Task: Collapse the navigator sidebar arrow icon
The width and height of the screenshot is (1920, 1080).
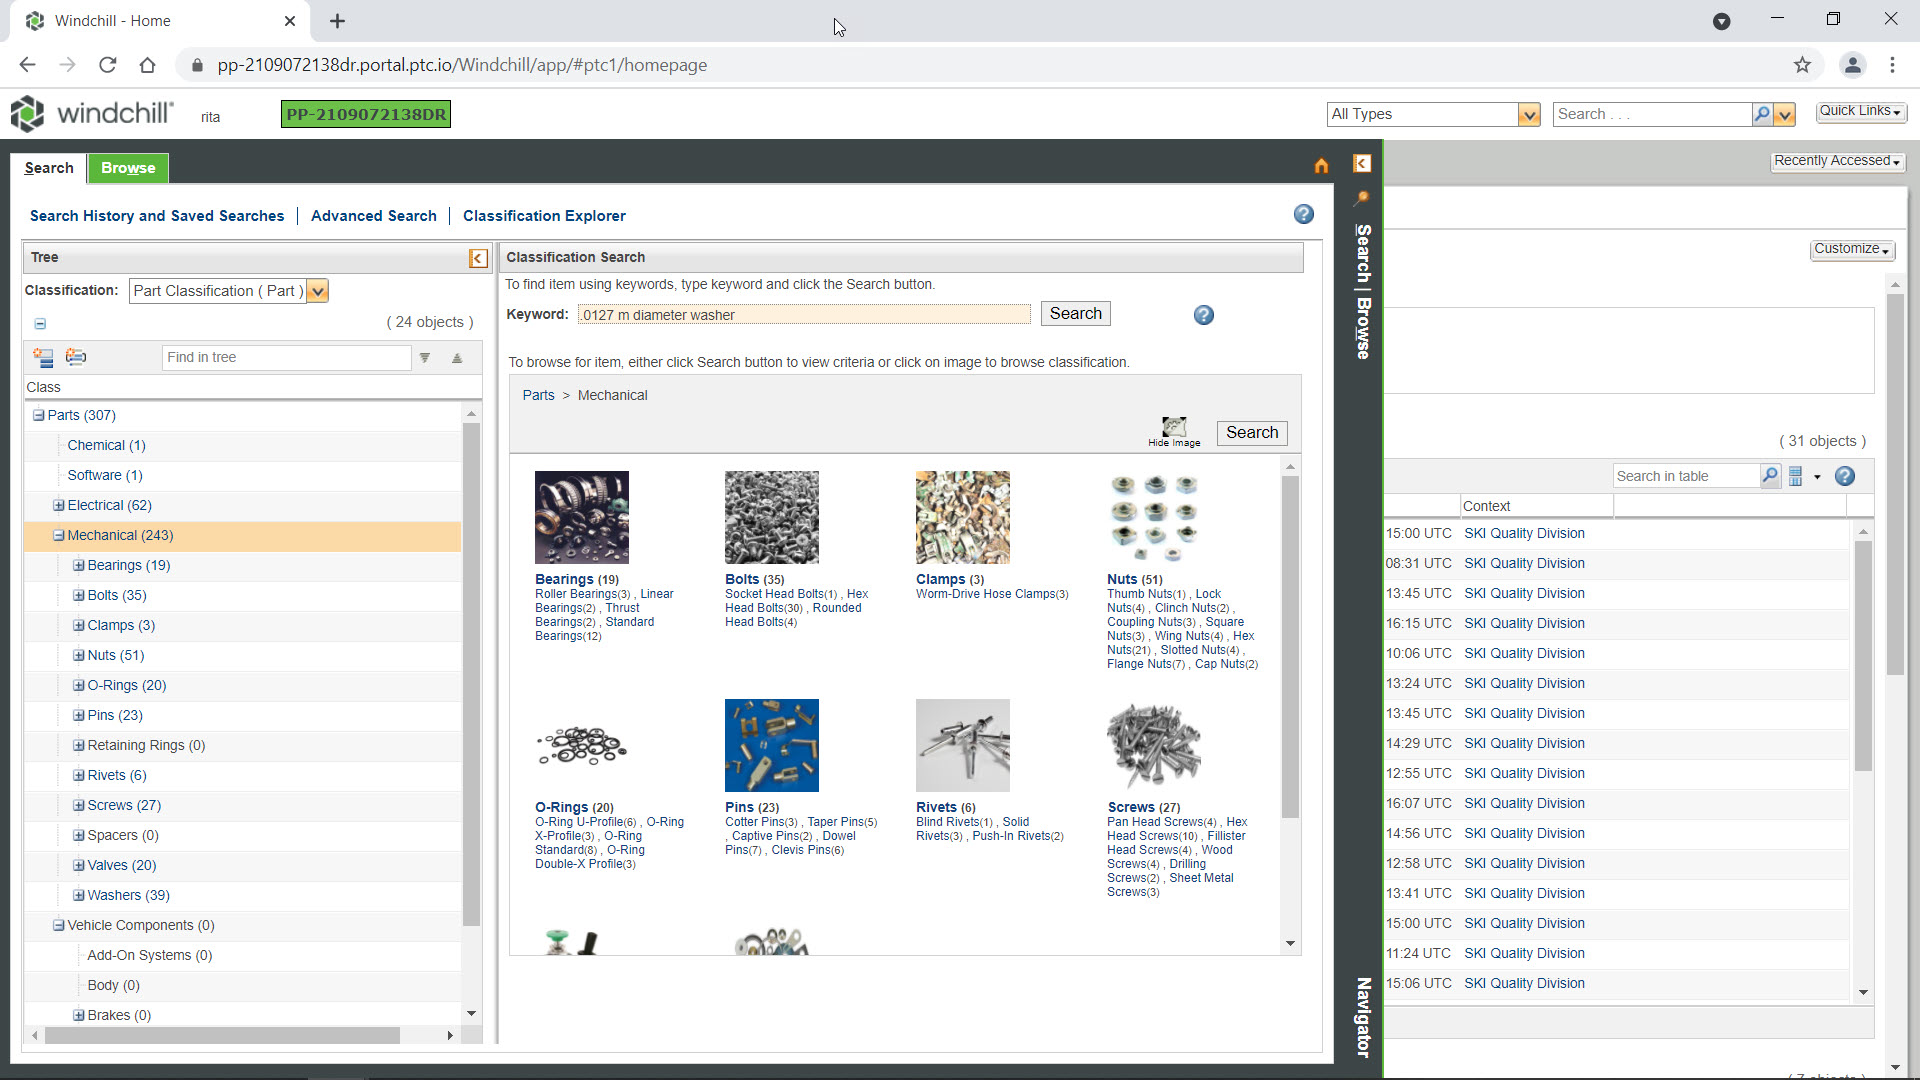Action: click(x=1362, y=163)
